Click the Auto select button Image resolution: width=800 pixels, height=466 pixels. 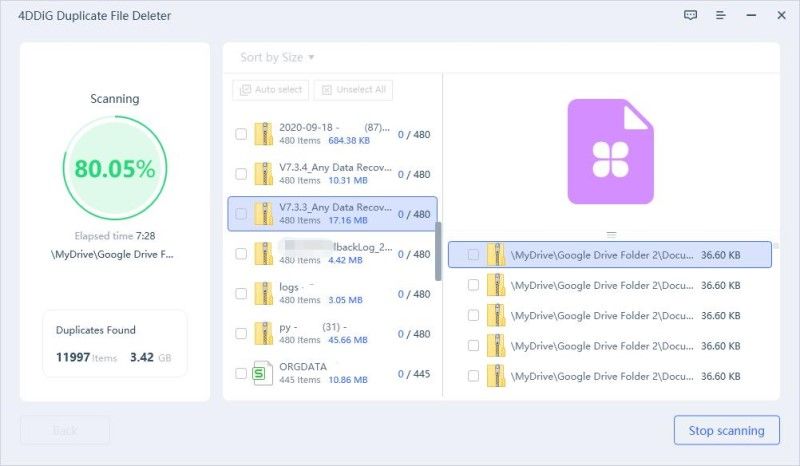click(271, 90)
